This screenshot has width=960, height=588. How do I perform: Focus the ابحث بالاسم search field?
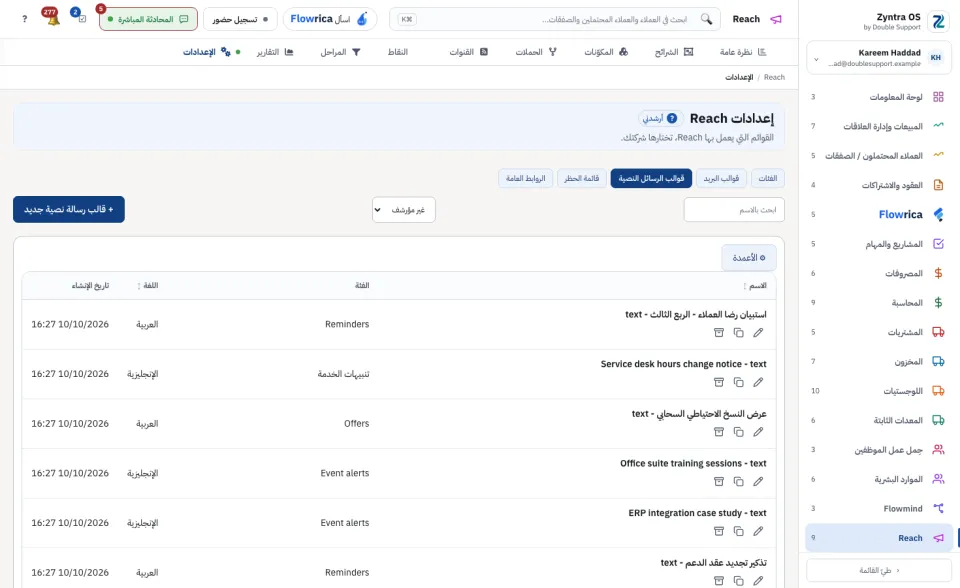[x=734, y=209]
